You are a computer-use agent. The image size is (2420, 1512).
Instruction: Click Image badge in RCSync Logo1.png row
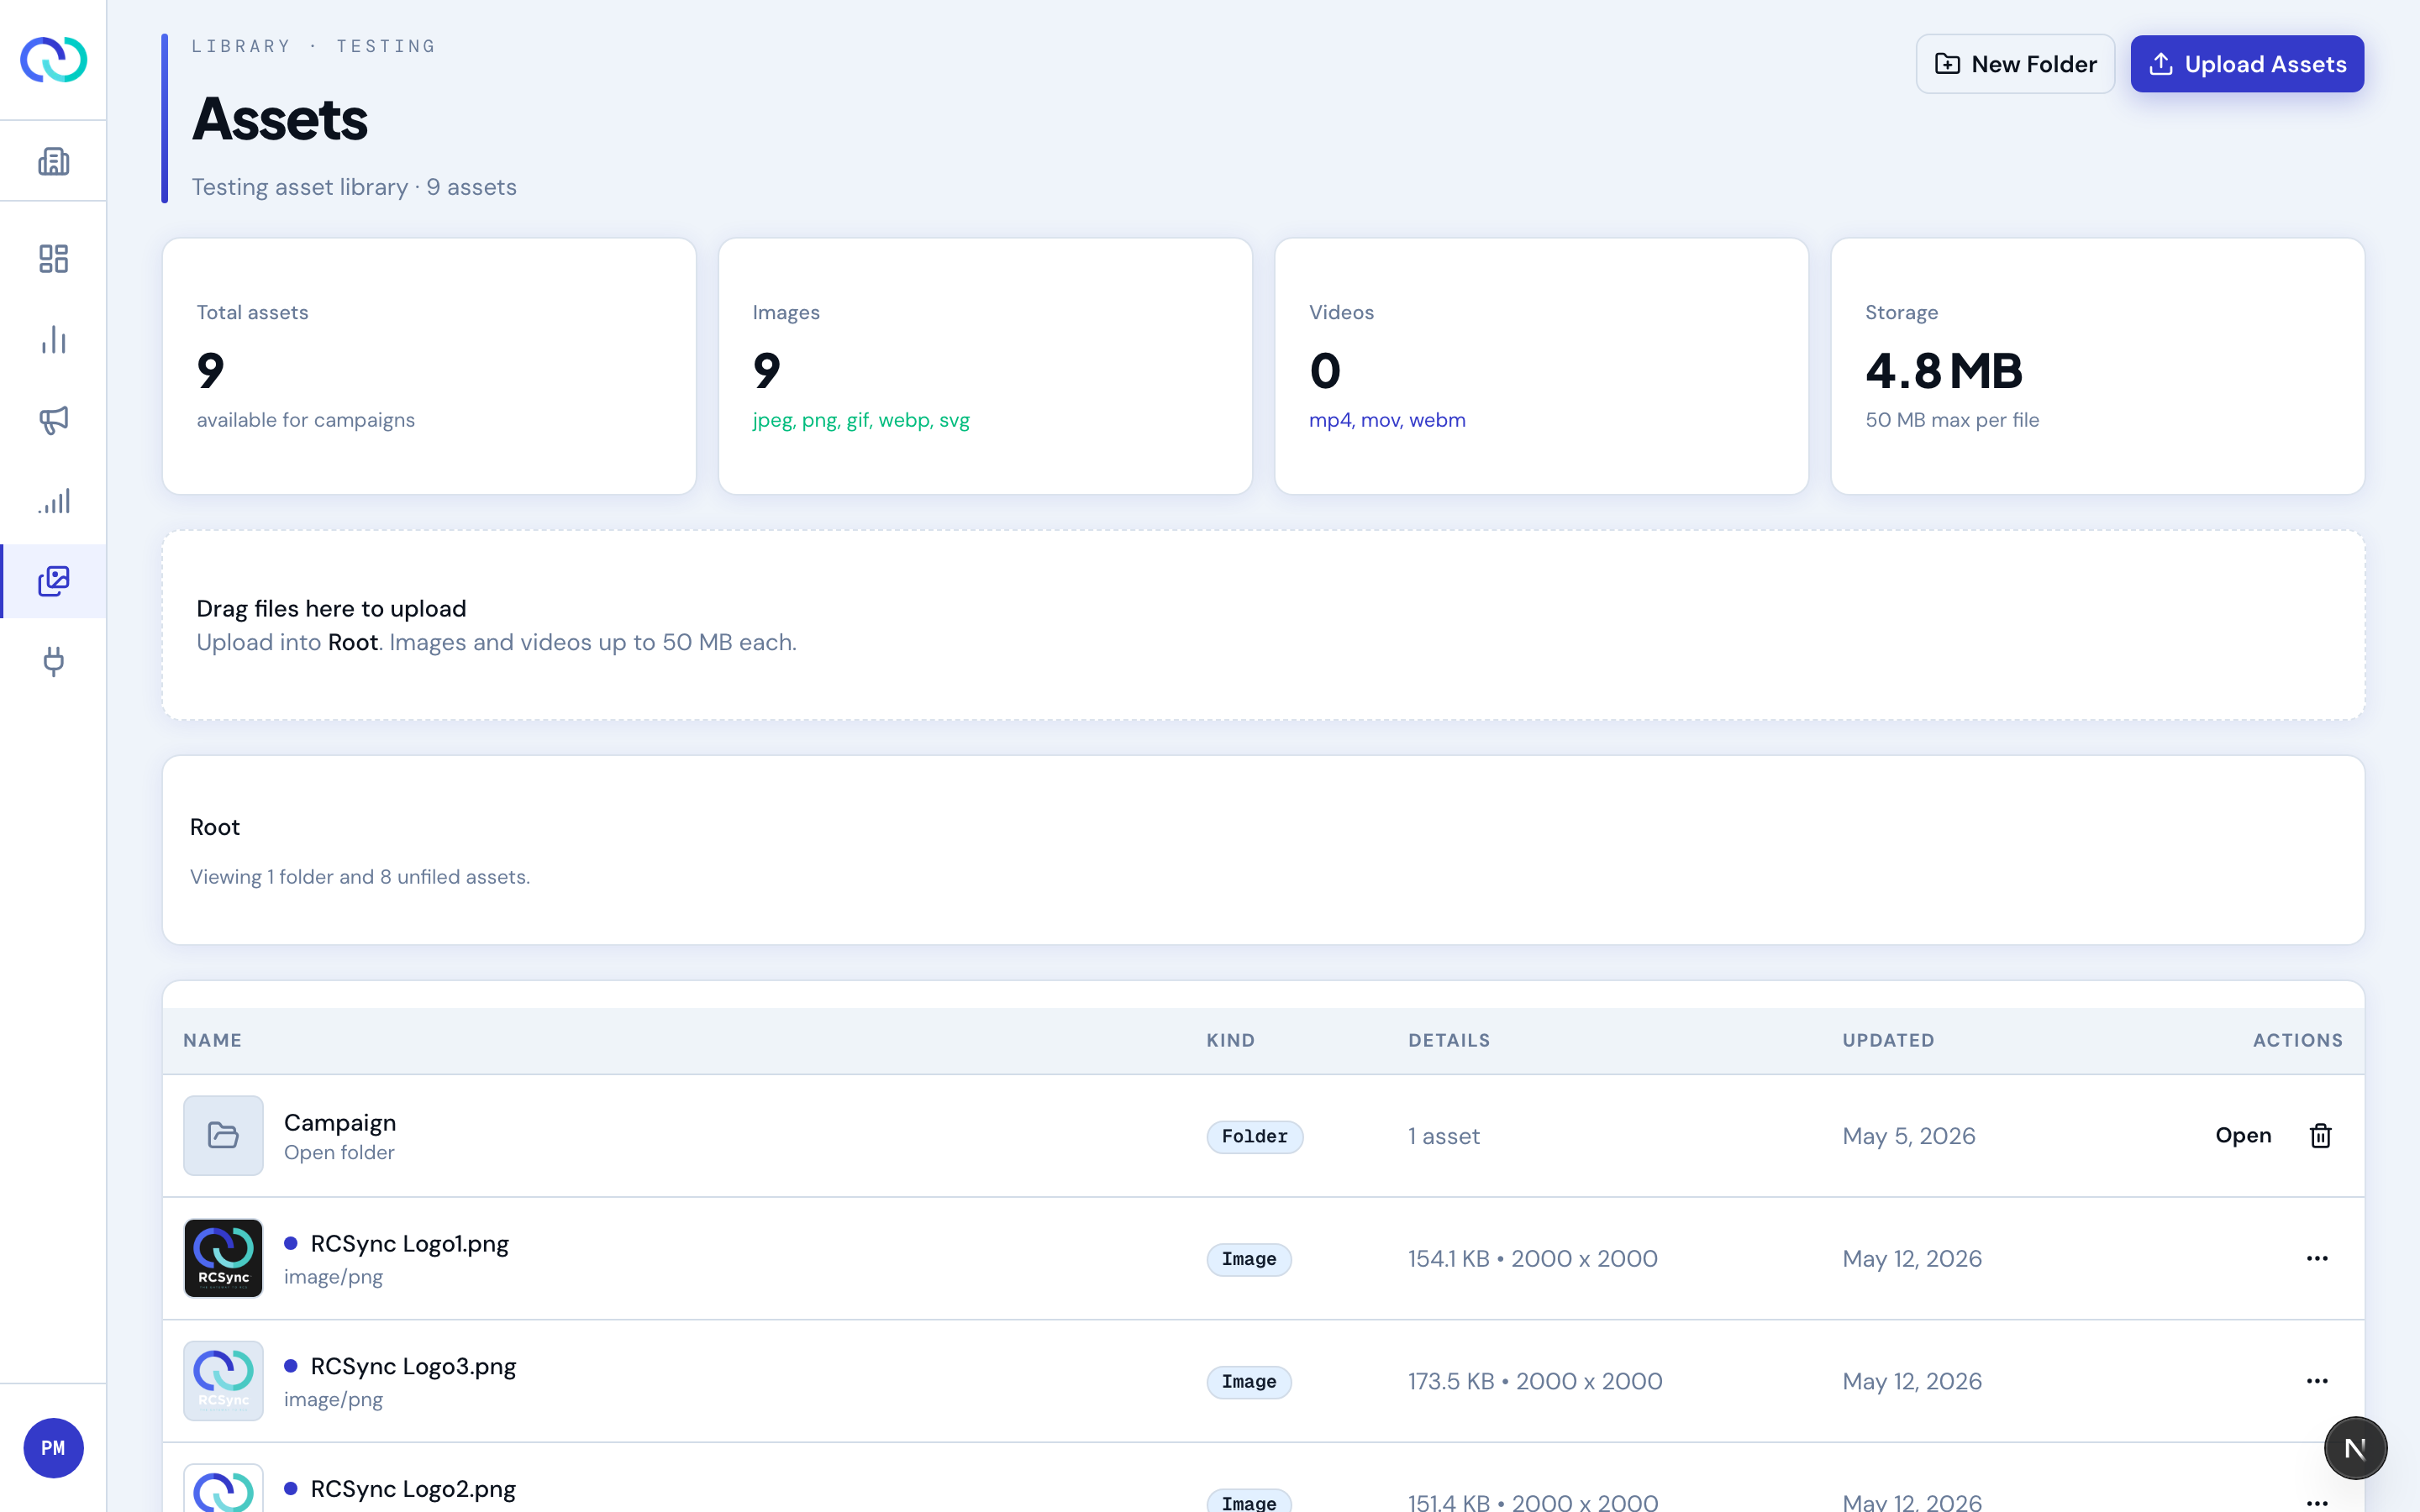pos(1249,1259)
